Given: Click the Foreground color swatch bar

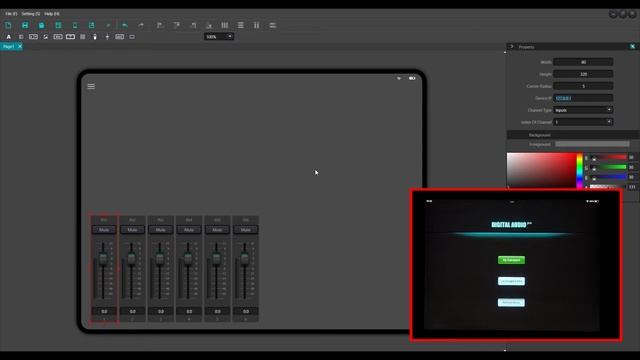Looking at the screenshot, I should [592, 144].
